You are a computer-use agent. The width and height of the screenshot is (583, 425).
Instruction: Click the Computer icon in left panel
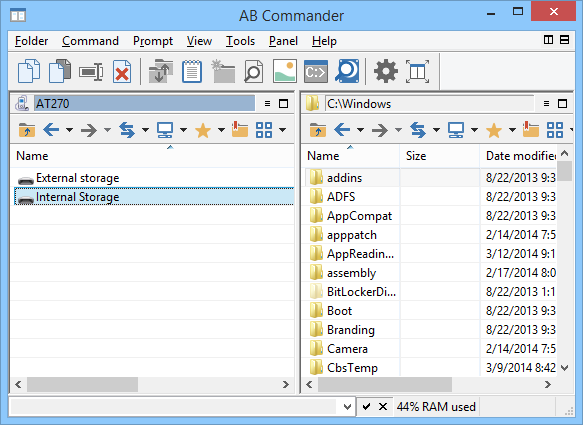point(165,130)
